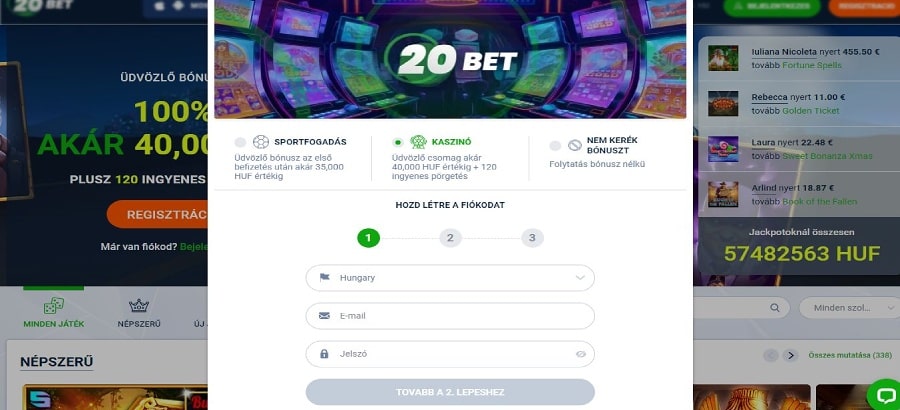900x410 pixels.
Task: Expand the Hungary country dropdown
Action: (580, 277)
